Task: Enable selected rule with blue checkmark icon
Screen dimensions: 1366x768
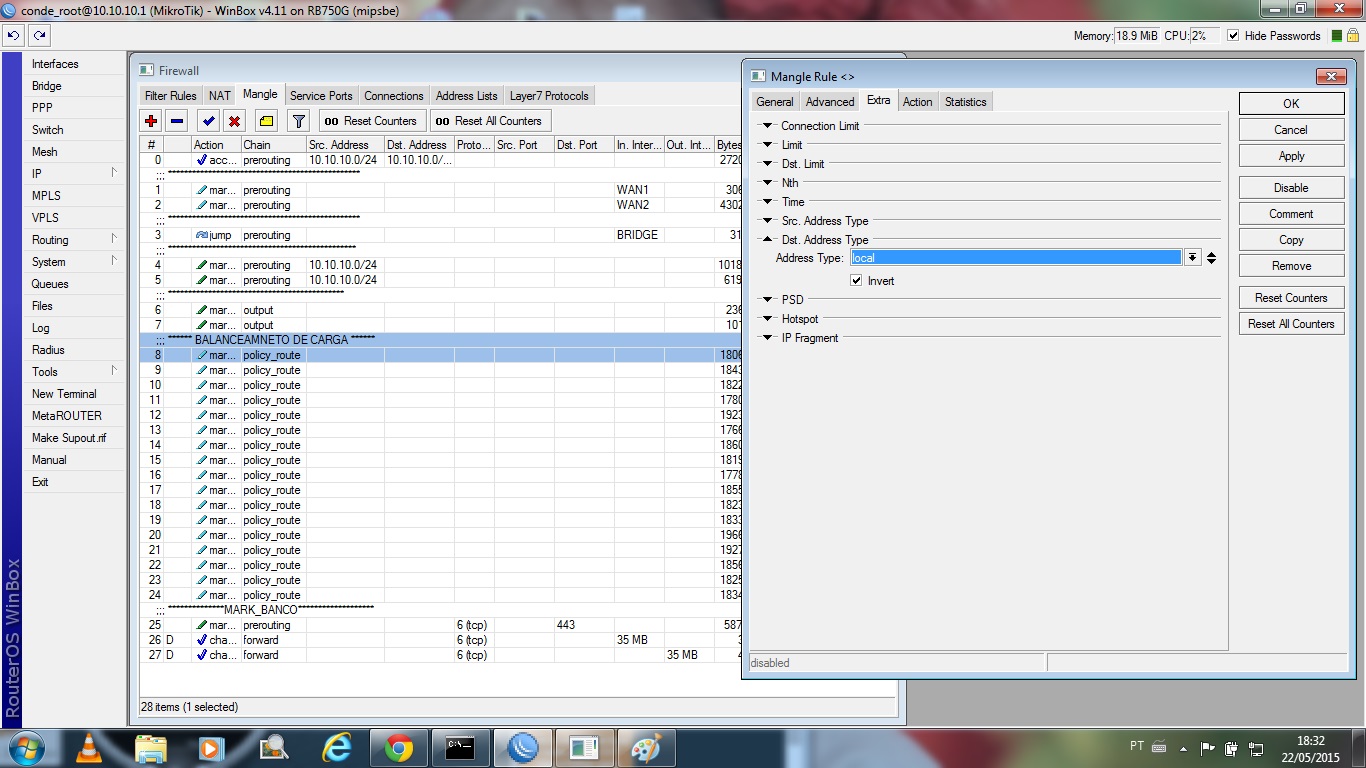Action: click(208, 121)
